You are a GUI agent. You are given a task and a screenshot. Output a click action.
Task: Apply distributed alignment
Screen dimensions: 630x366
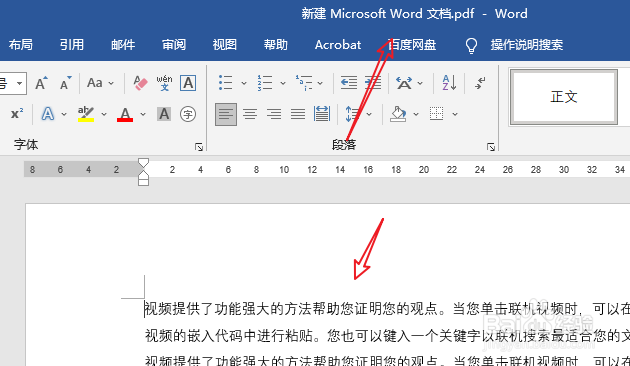click(x=322, y=114)
